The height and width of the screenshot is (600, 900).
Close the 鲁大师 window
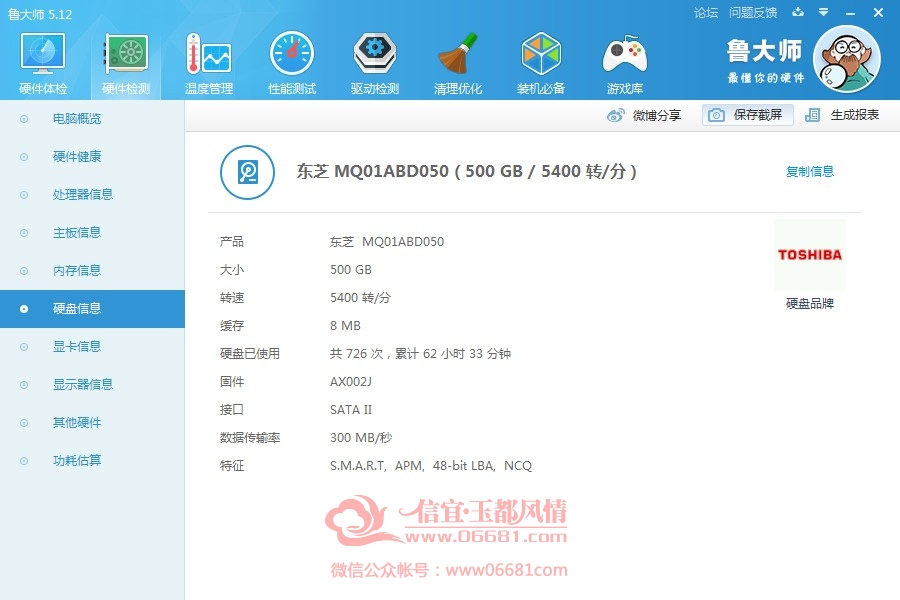[878, 13]
